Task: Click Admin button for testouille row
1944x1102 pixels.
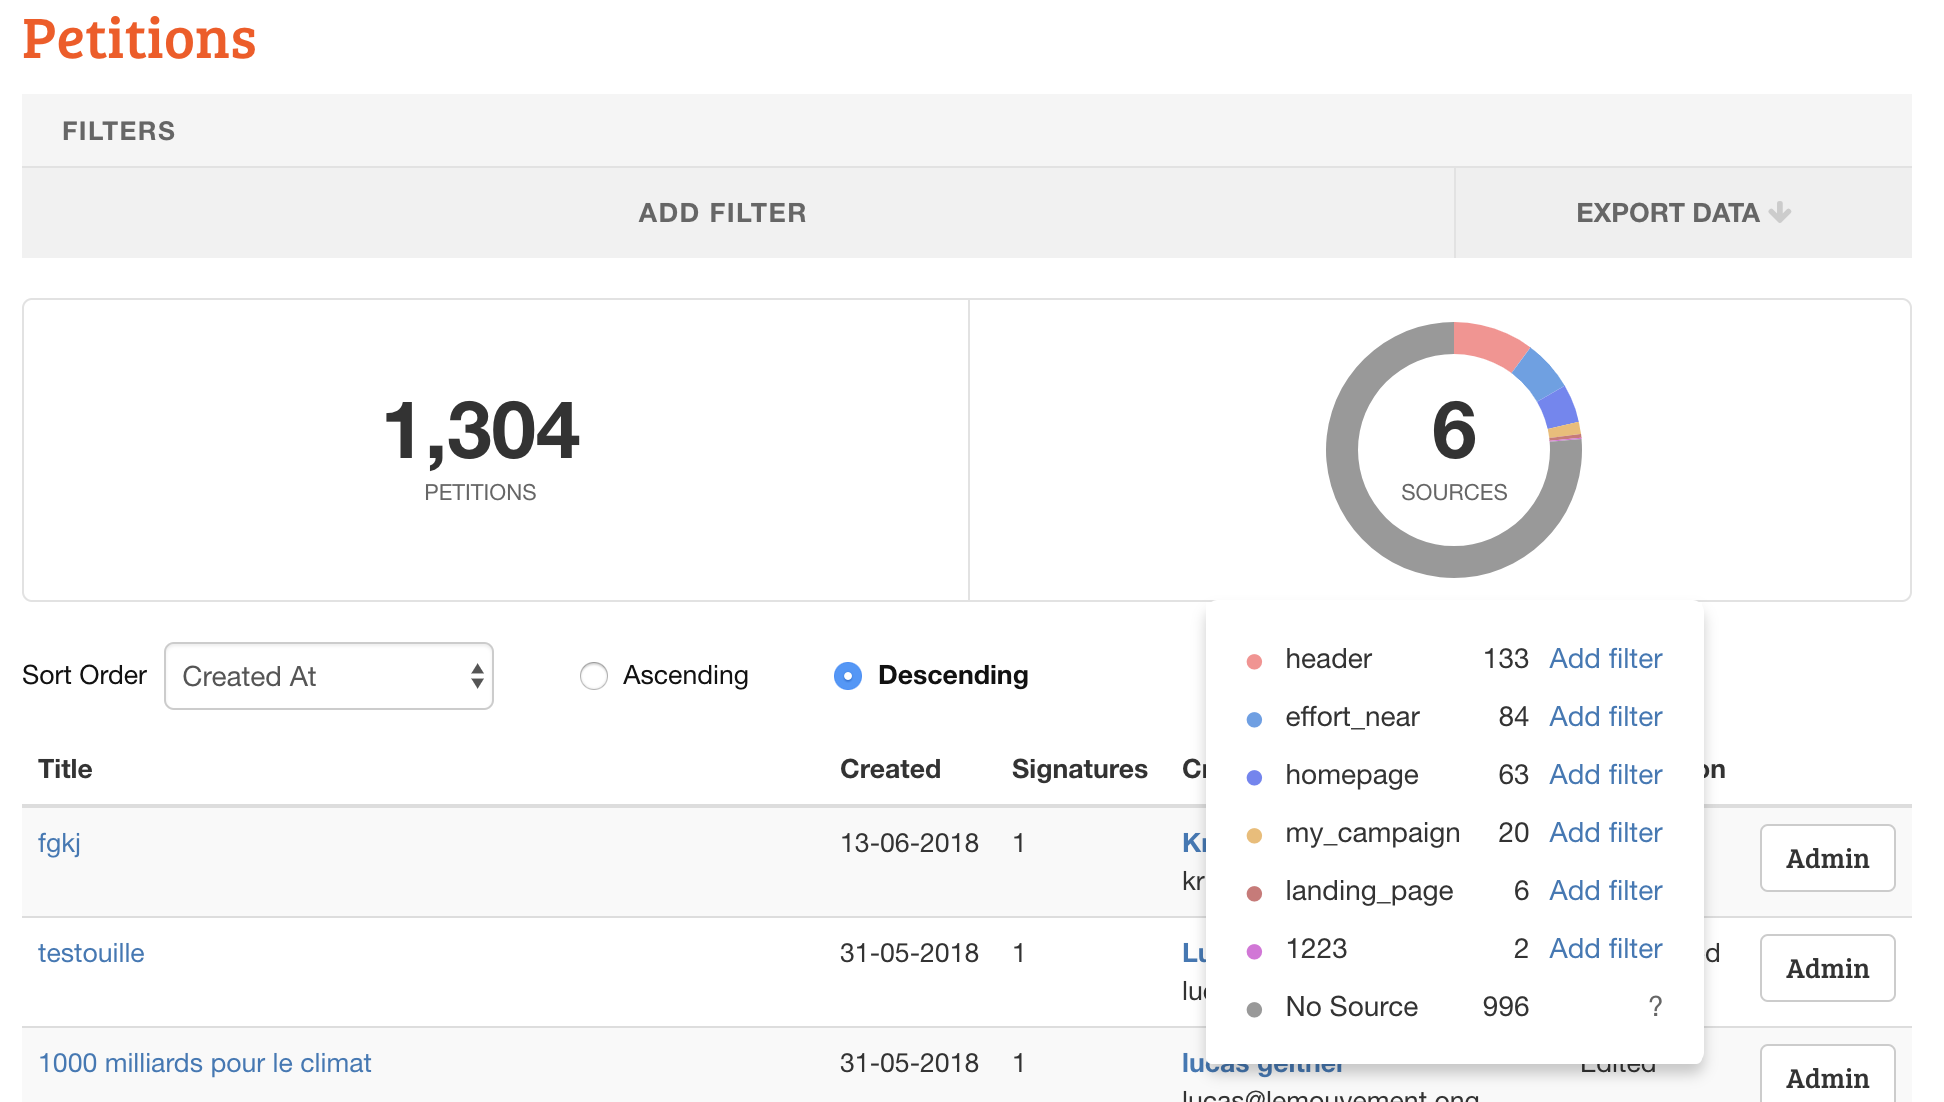Action: pos(1827,968)
